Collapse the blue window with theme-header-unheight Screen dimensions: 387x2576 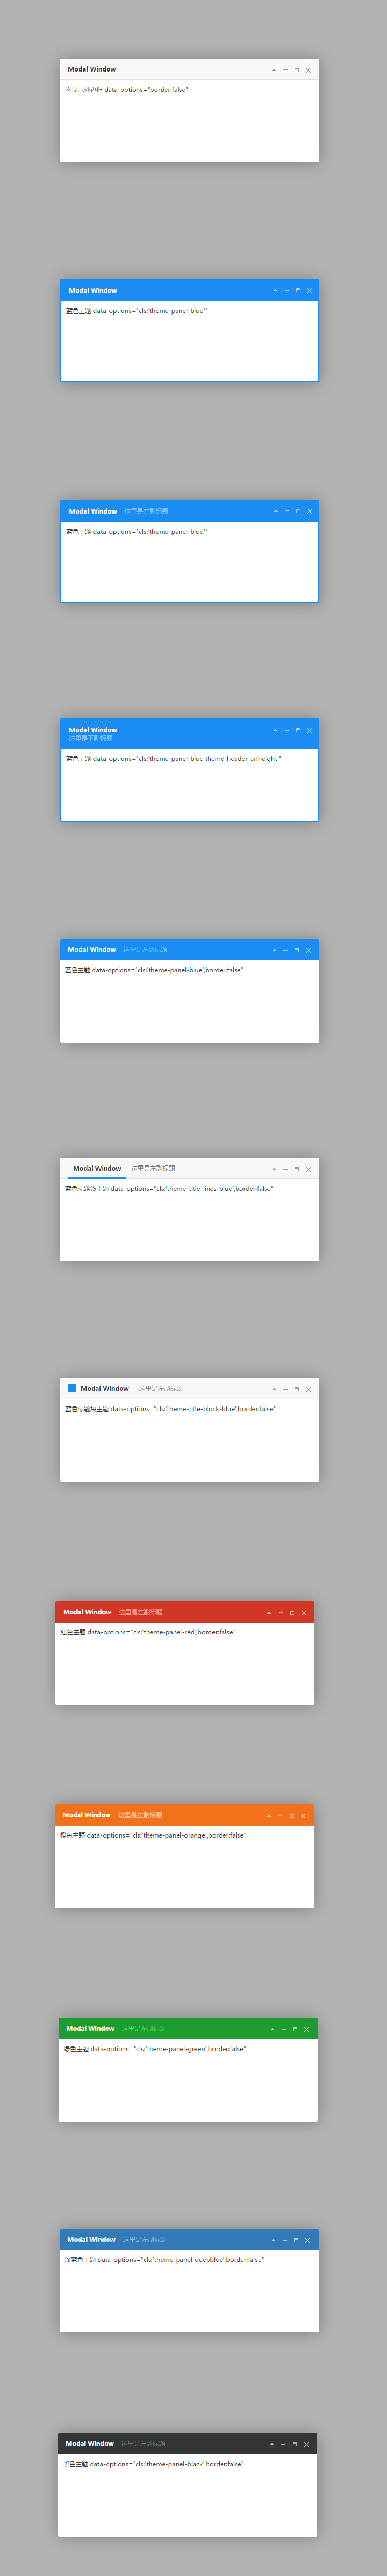click(275, 730)
